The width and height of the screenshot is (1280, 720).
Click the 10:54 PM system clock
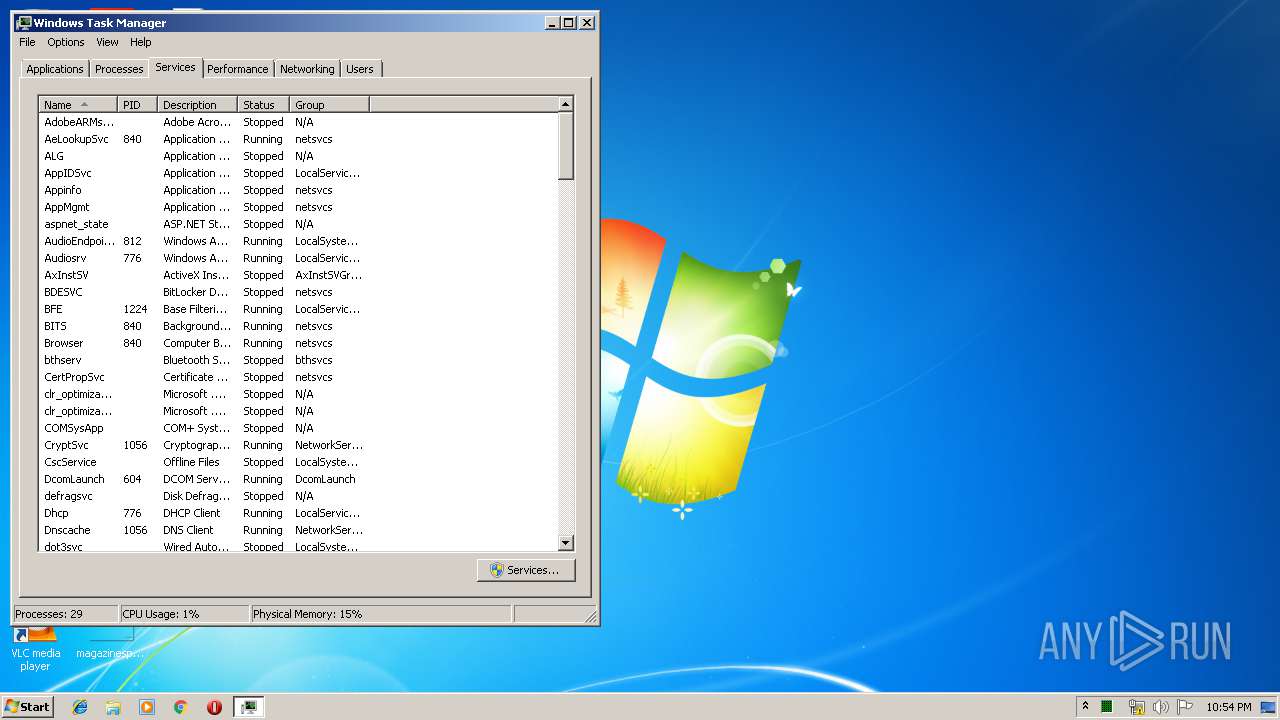pos(1229,707)
